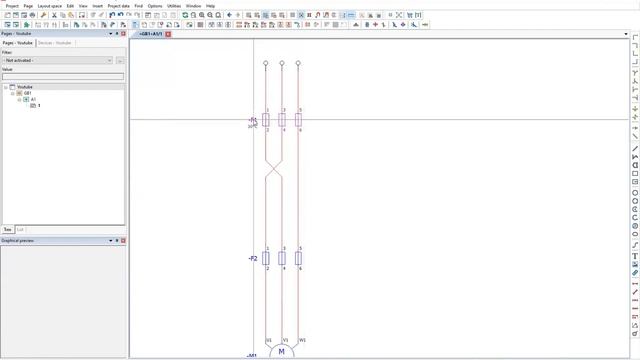Select page 1 in the tree

click(39, 106)
